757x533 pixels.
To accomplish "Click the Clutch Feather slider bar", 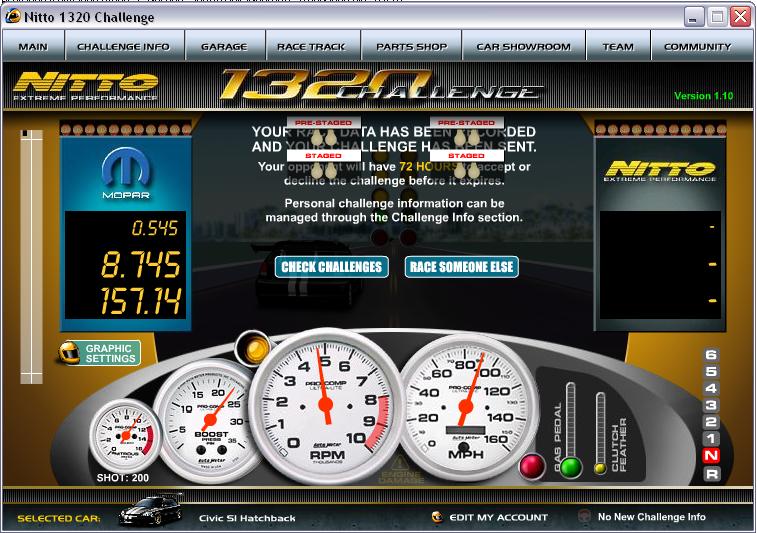I will 600,425.
